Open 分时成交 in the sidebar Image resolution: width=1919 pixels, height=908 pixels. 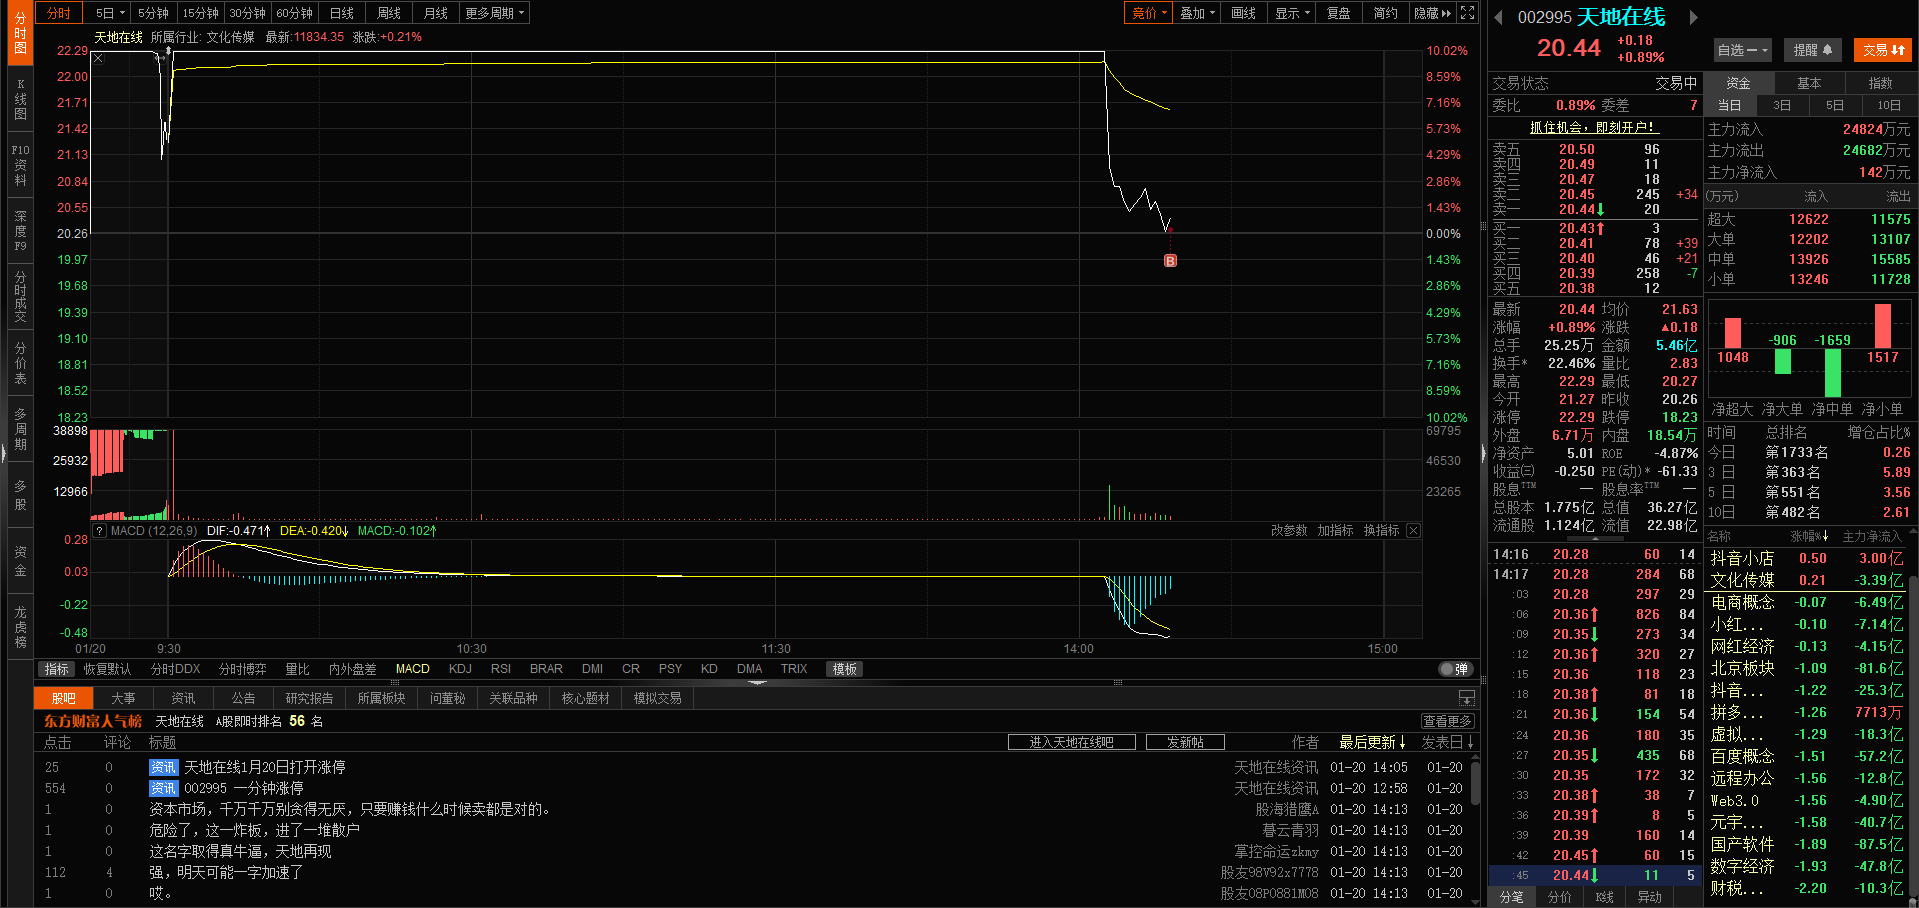(20, 297)
